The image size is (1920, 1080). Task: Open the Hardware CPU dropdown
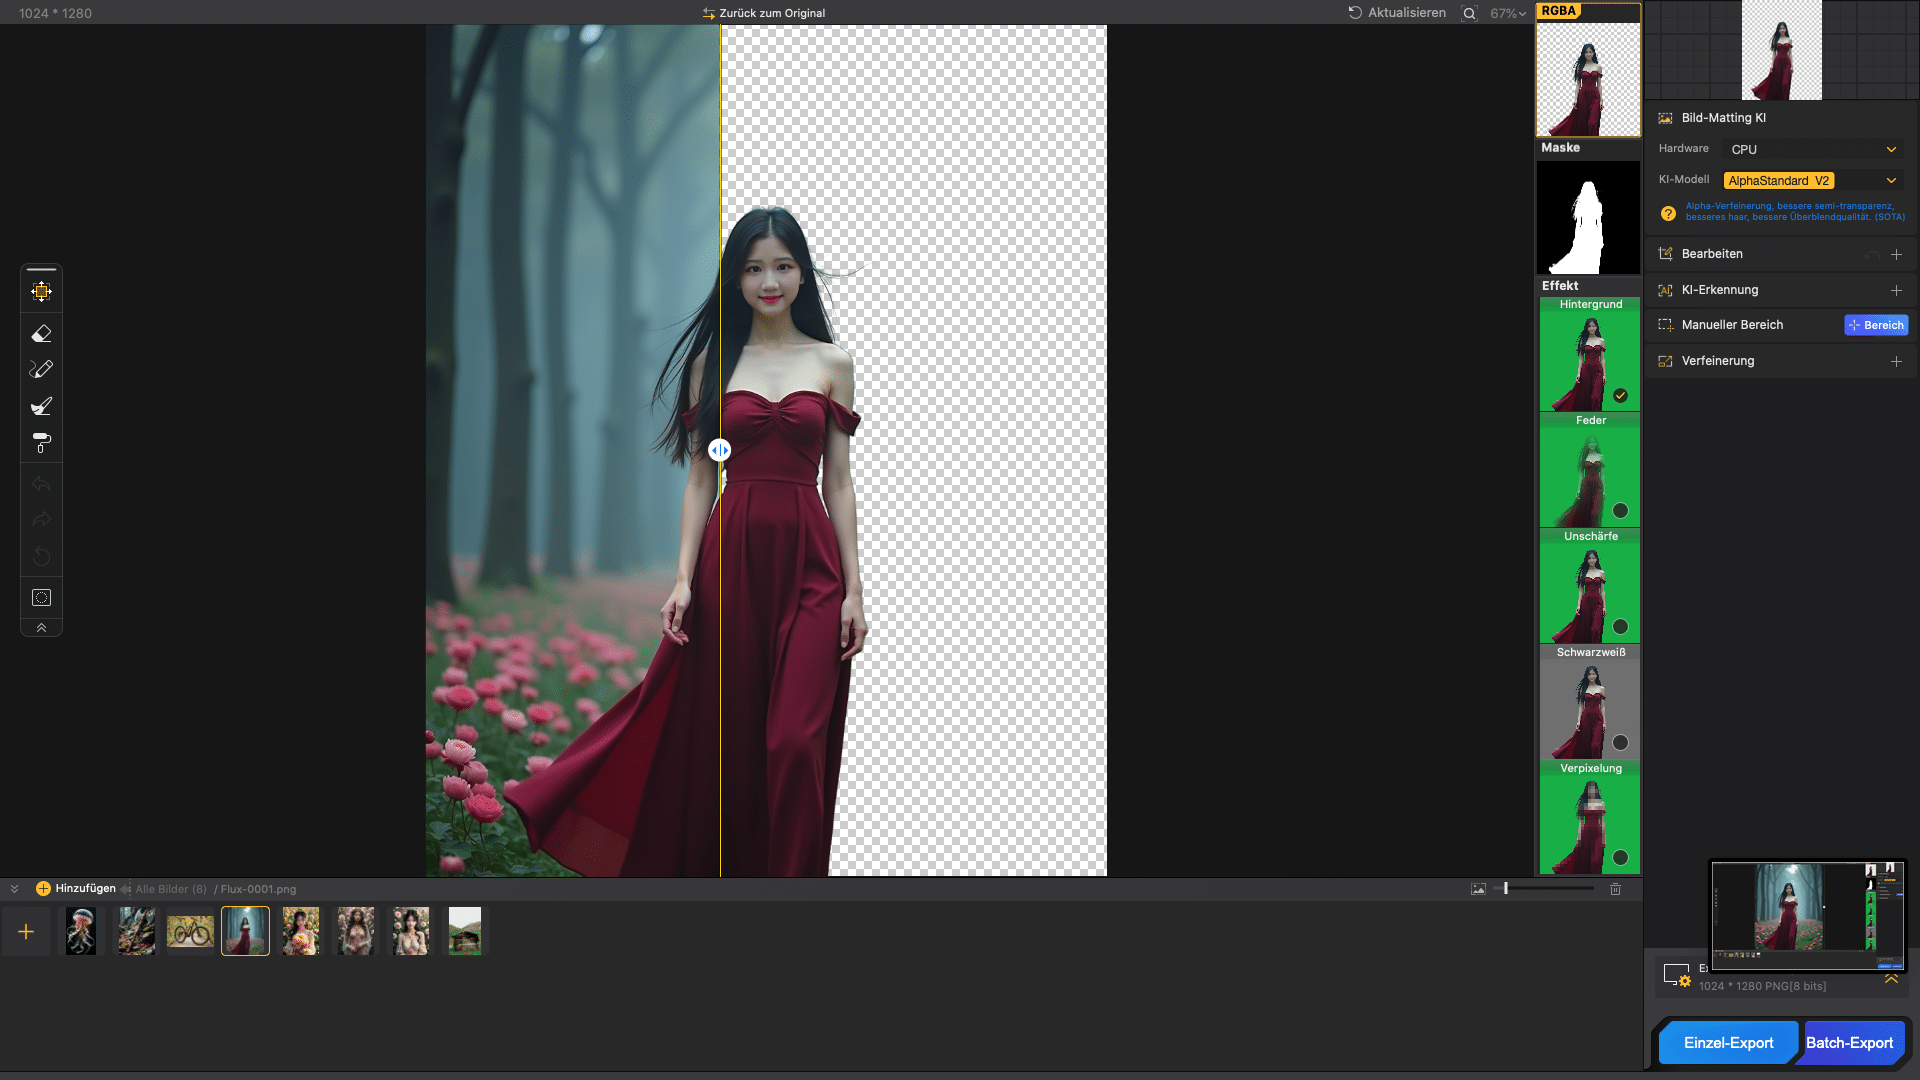1812,149
